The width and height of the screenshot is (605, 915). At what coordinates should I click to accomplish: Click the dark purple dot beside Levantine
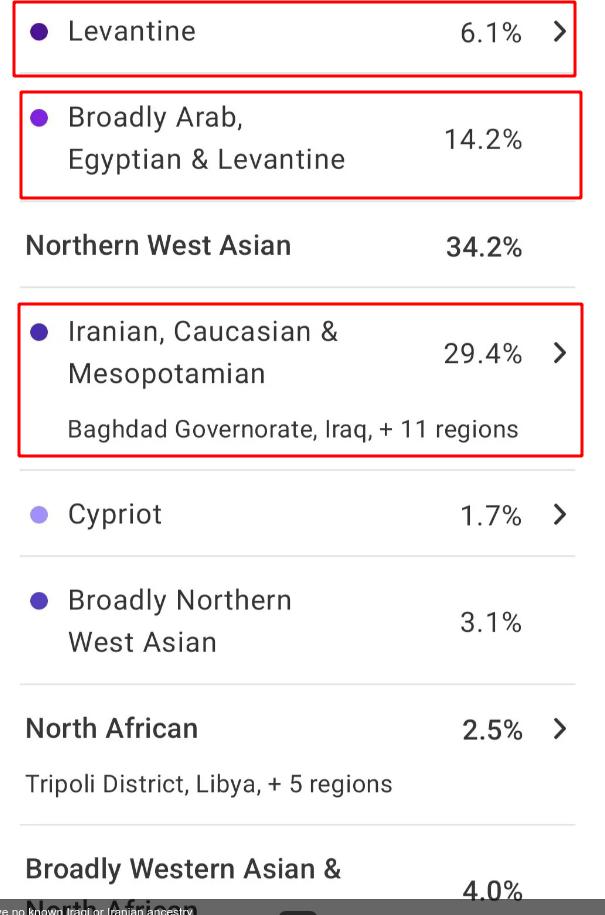[39, 32]
